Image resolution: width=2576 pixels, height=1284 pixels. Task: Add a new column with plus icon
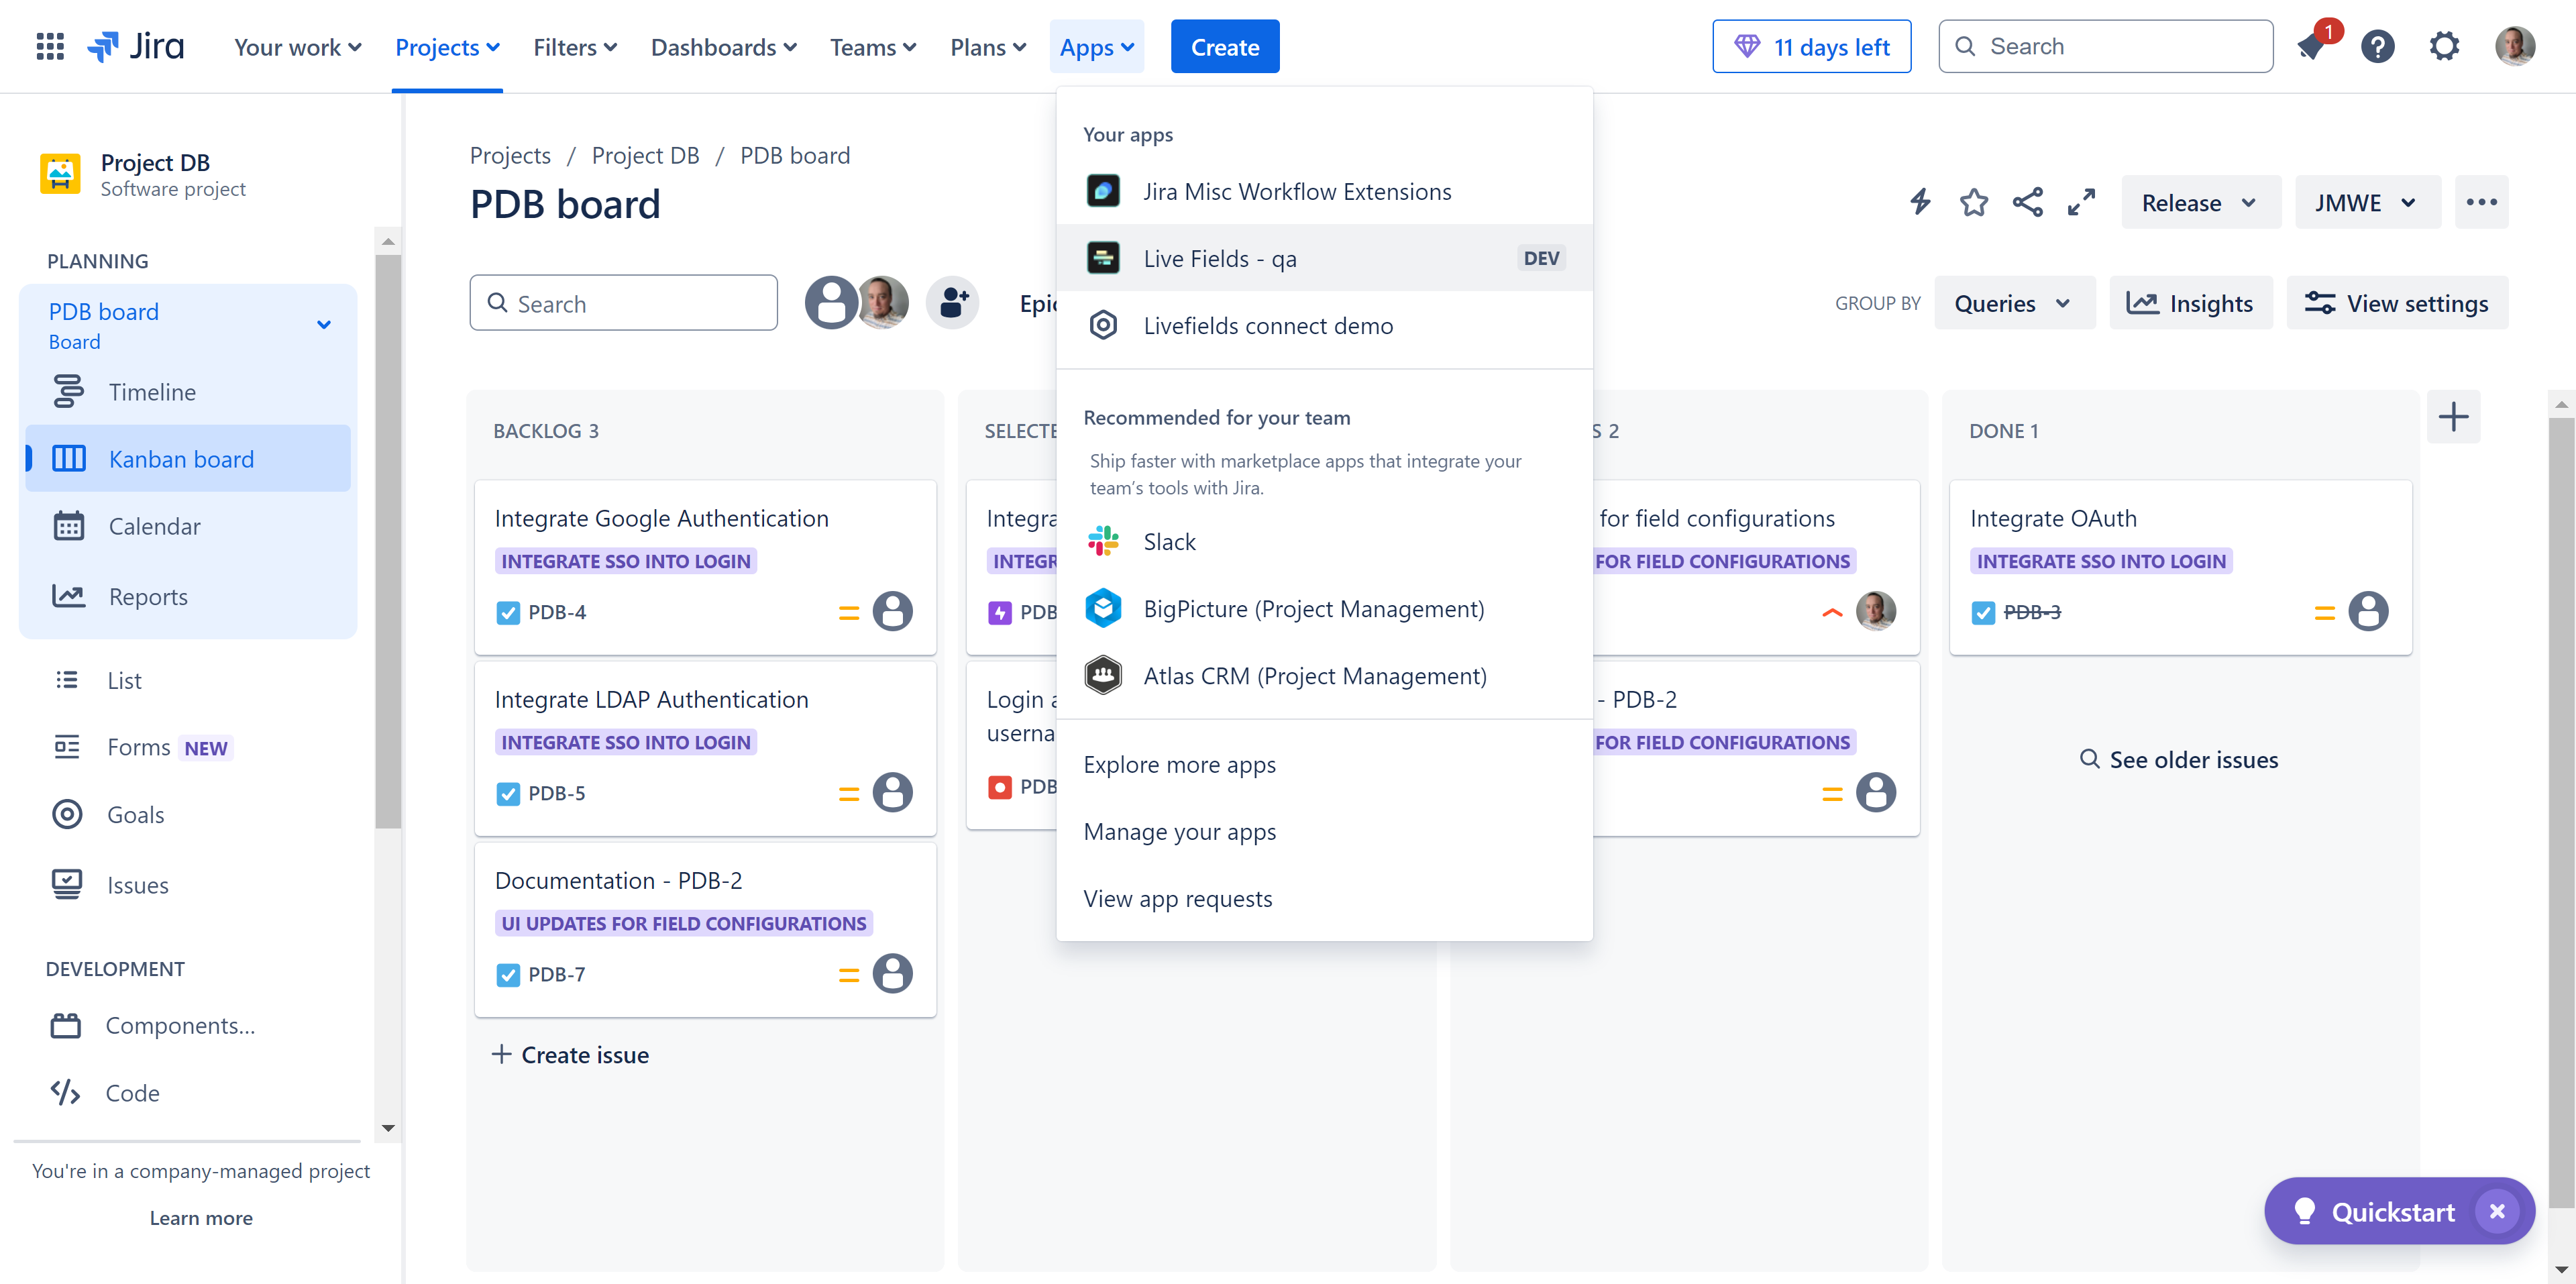pos(2453,417)
